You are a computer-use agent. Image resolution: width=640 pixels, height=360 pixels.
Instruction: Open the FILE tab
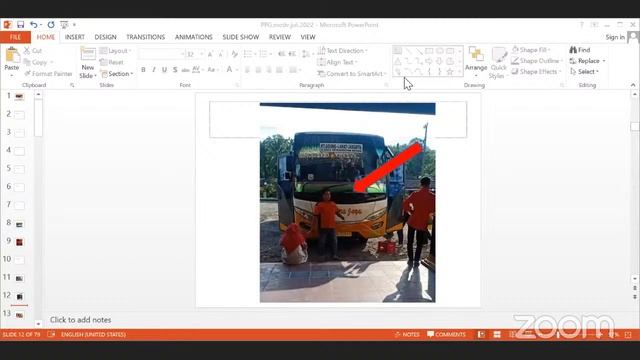click(x=15, y=37)
